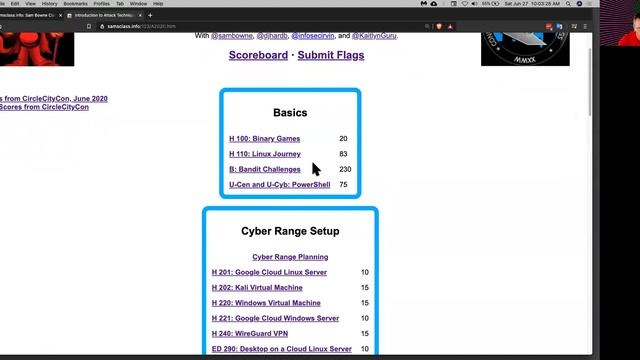The height and width of the screenshot is (360, 640).
Task: Open the browser hamburger menu
Action: (585, 26)
